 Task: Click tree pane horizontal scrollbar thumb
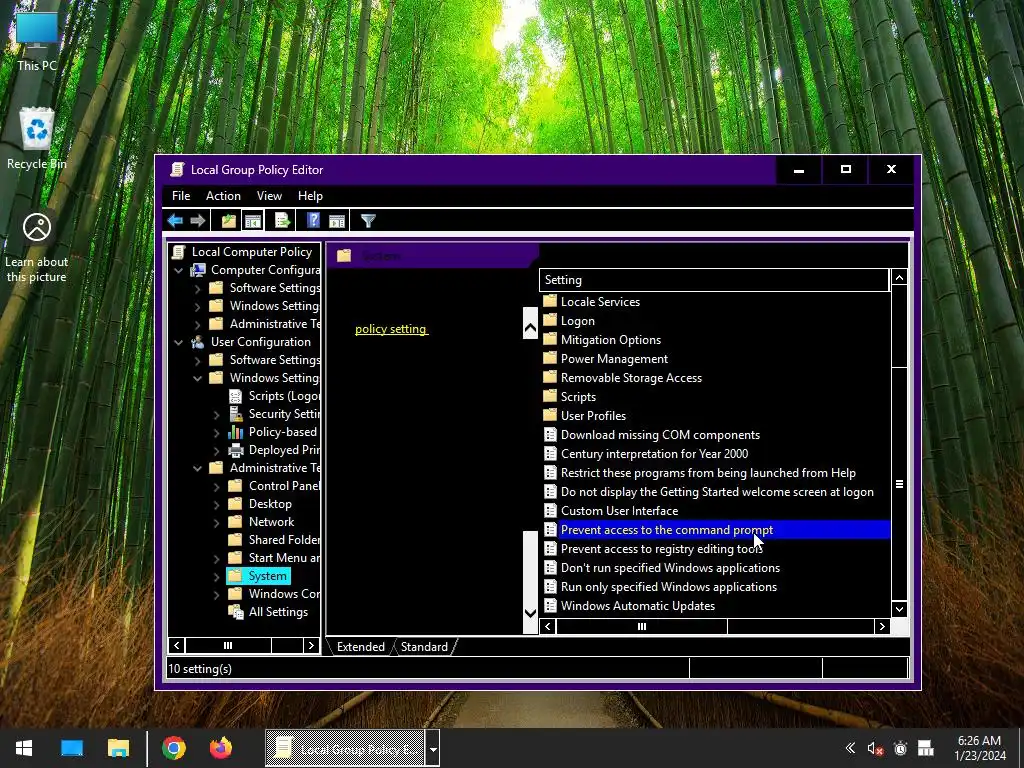(x=228, y=645)
